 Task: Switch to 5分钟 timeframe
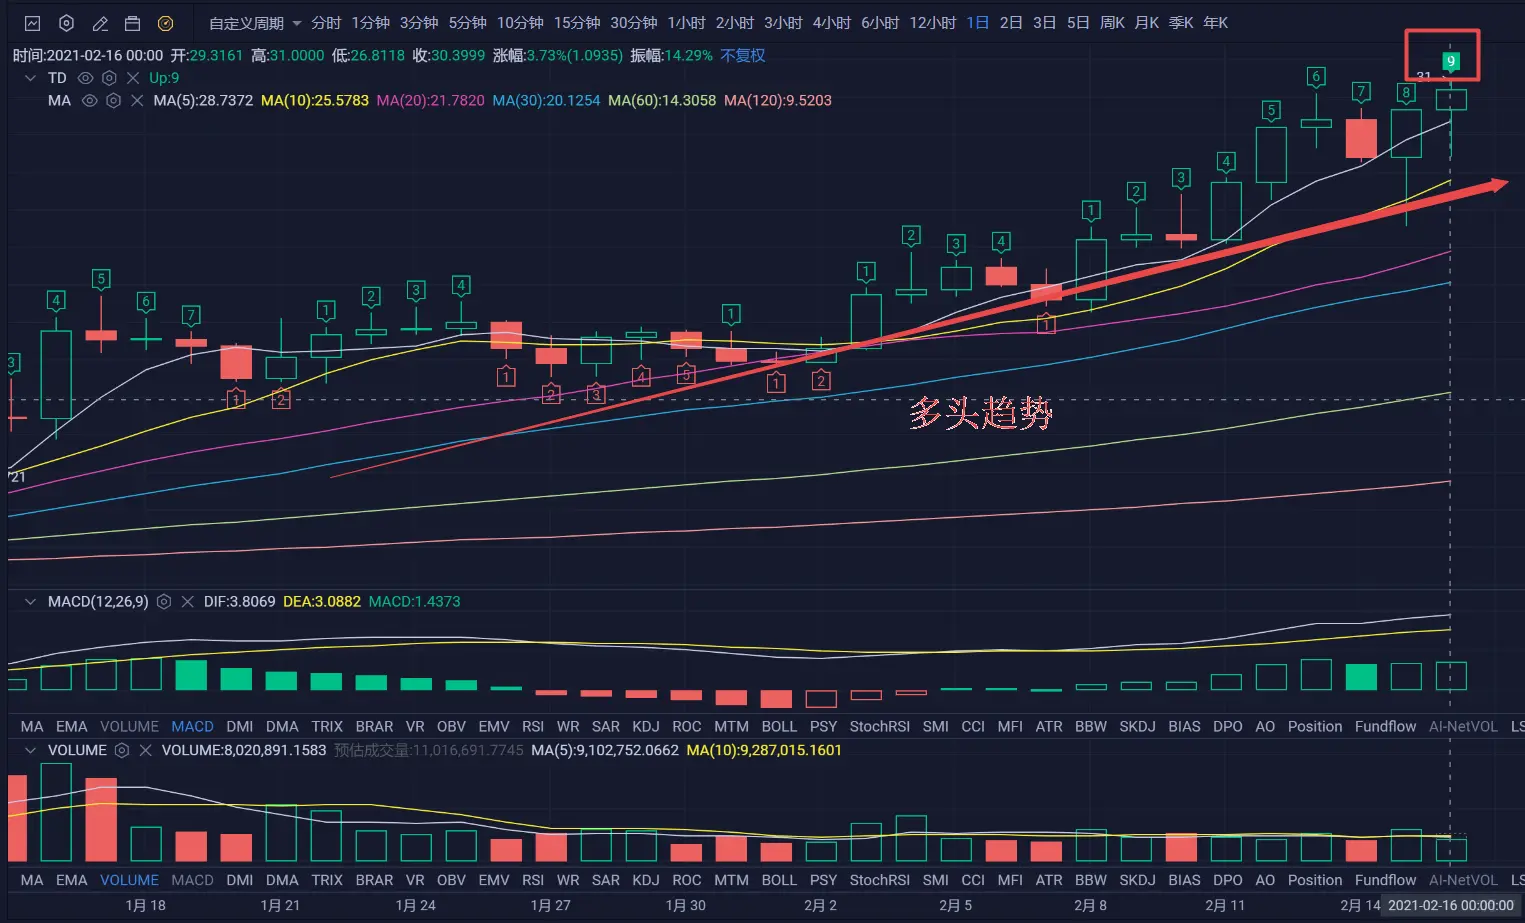(468, 23)
